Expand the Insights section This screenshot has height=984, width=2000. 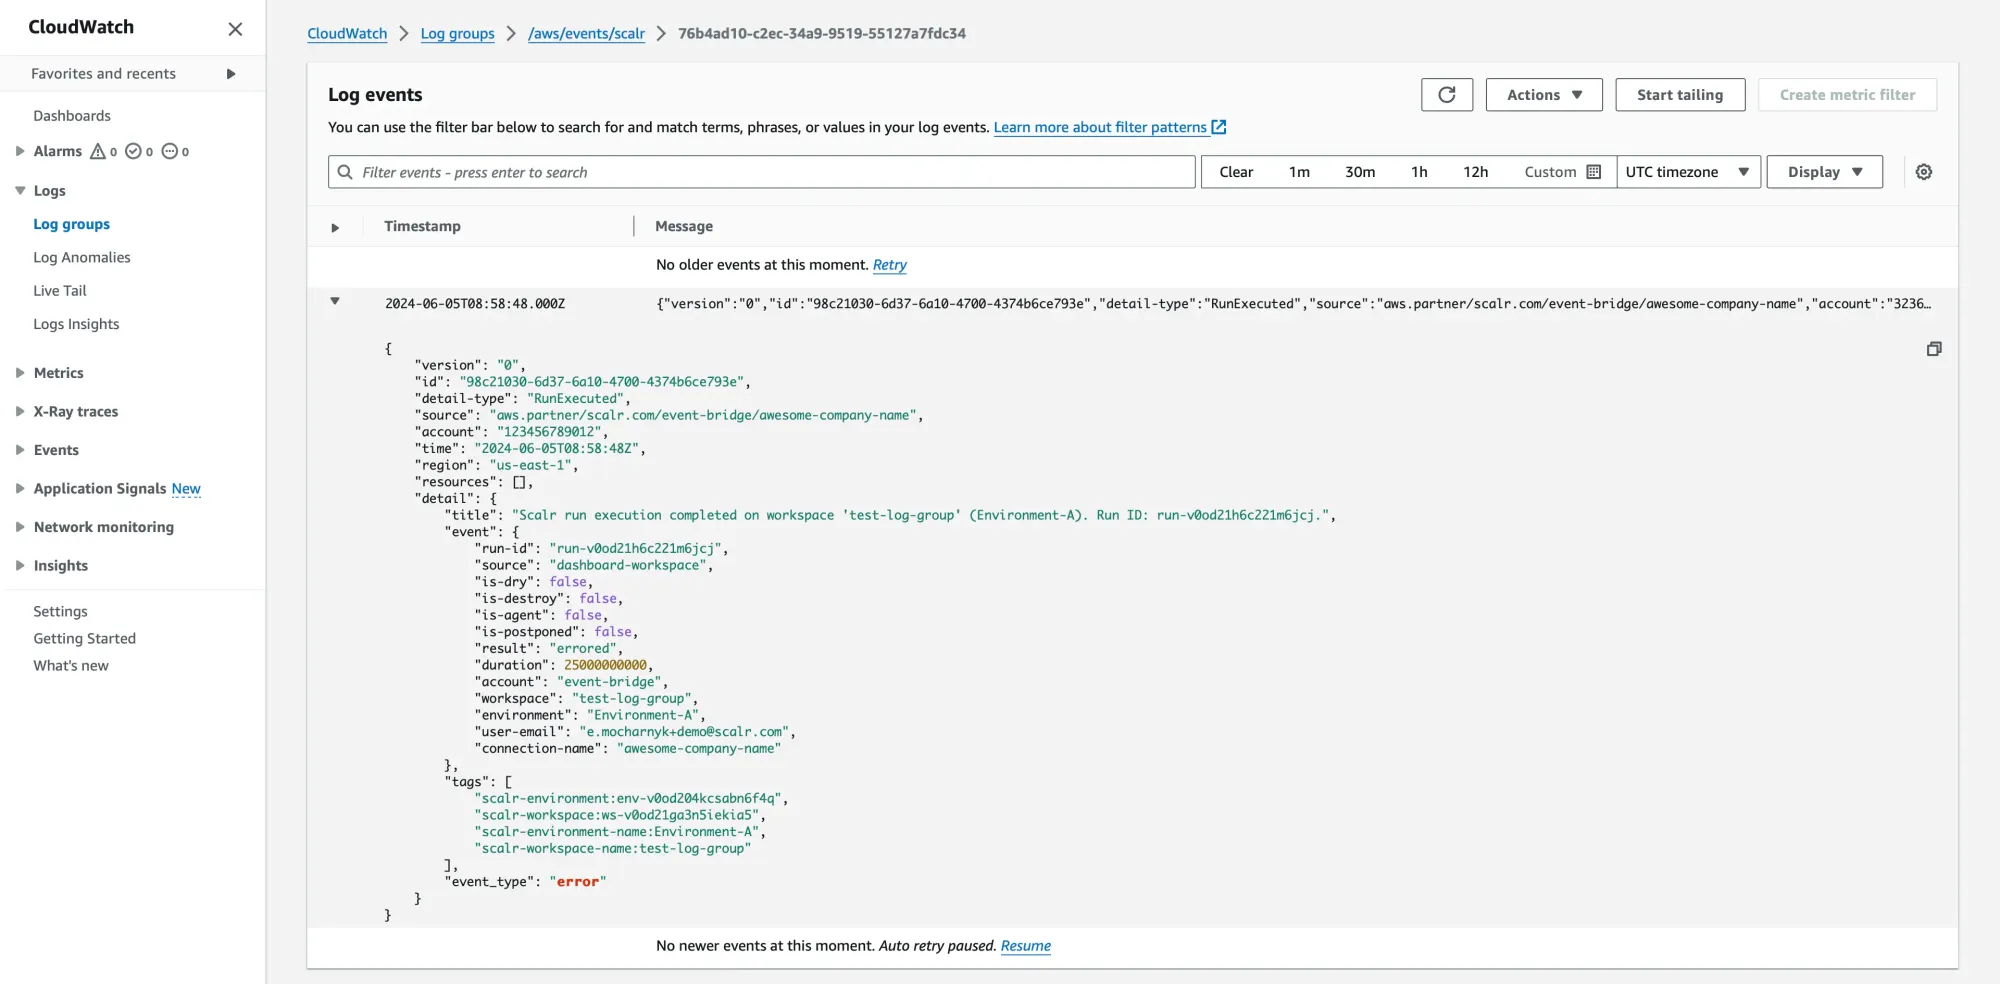pyautogui.click(x=20, y=565)
